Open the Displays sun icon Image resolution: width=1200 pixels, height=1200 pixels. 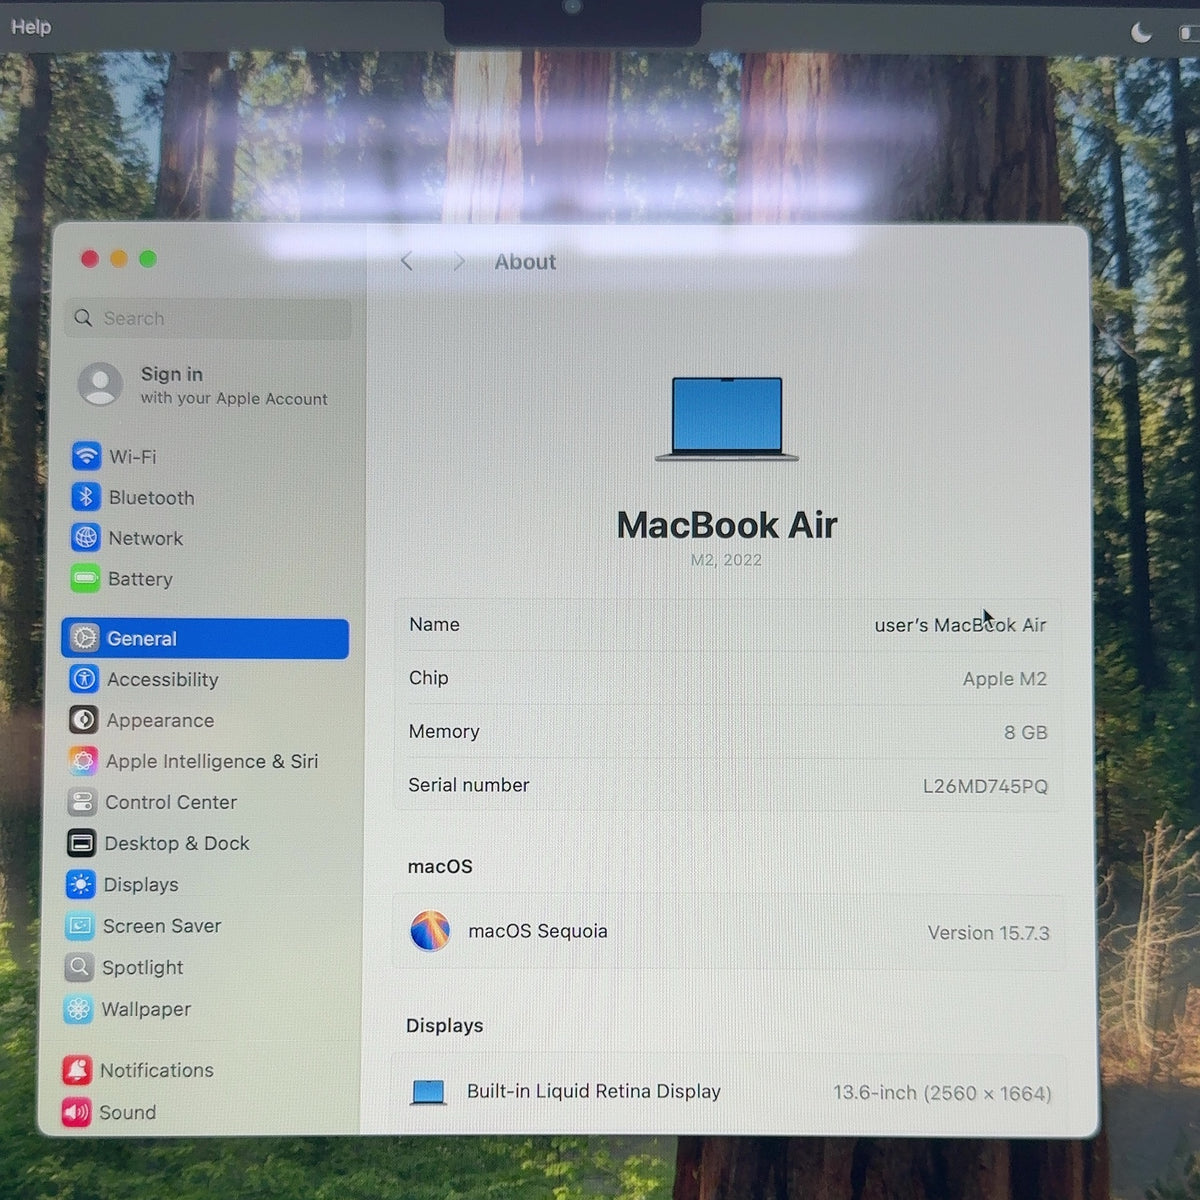[x=80, y=885]
